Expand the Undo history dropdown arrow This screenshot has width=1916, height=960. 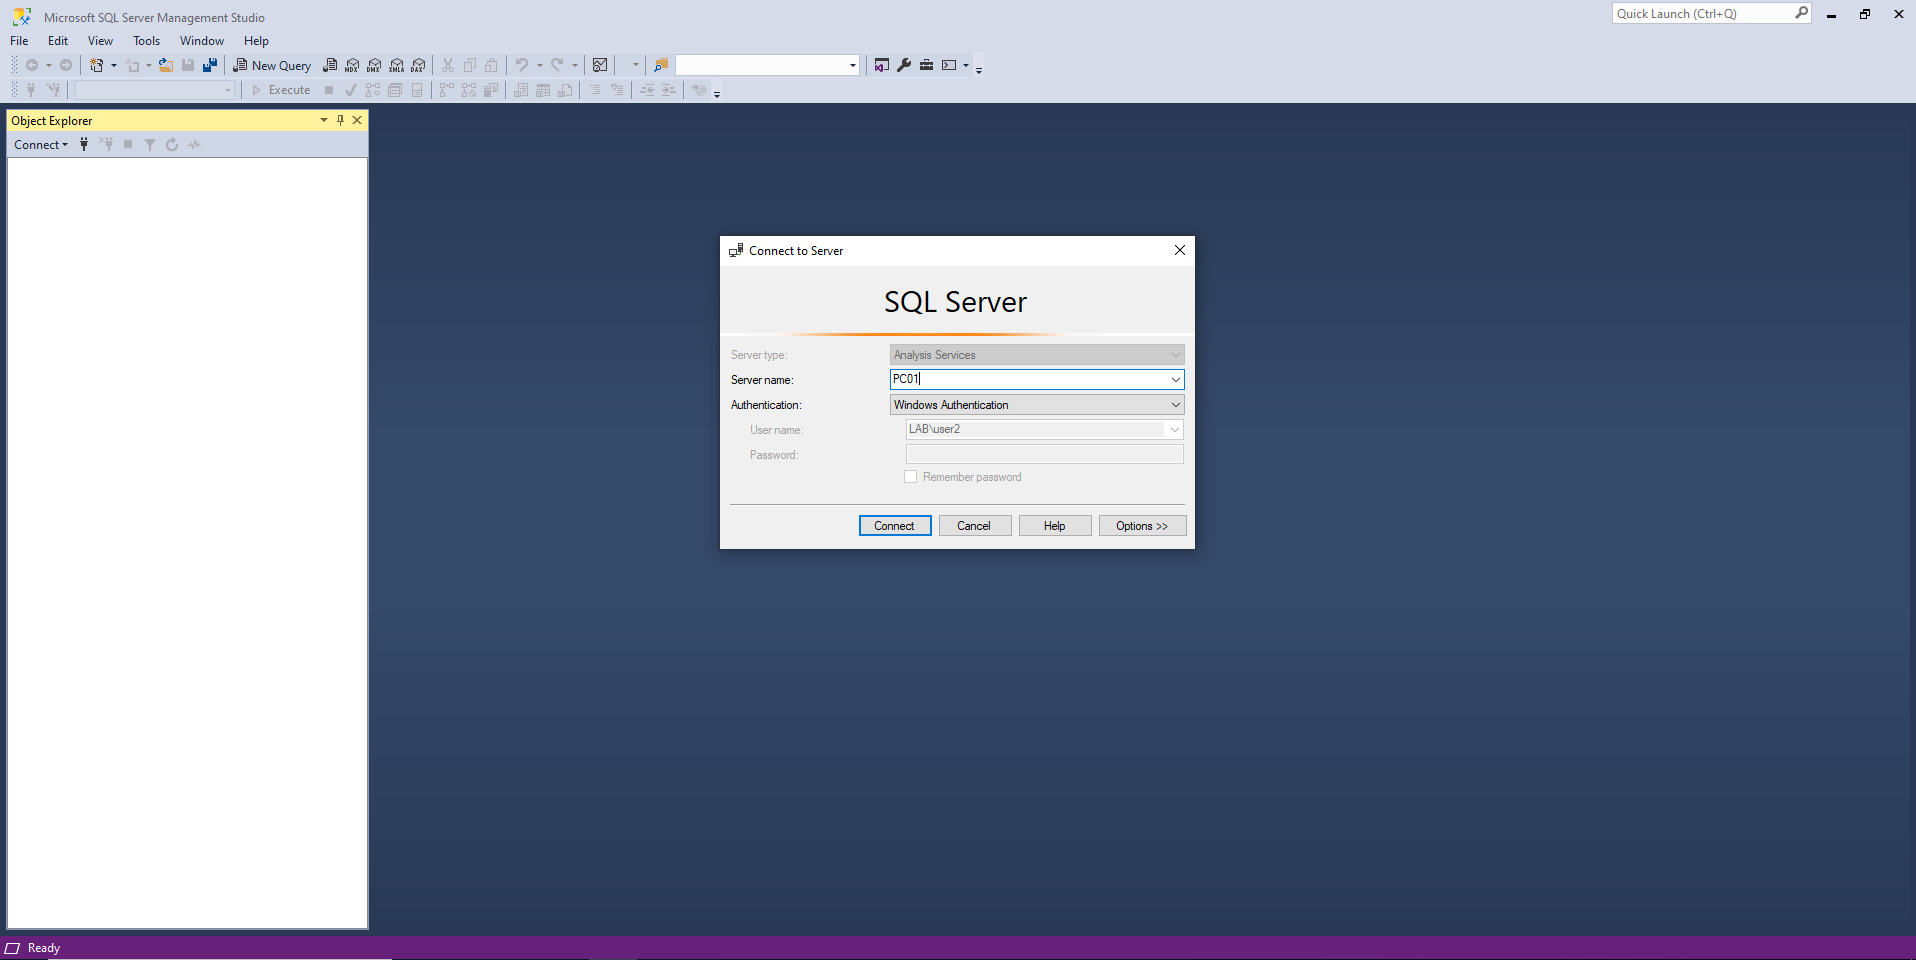tap(539, 65)
